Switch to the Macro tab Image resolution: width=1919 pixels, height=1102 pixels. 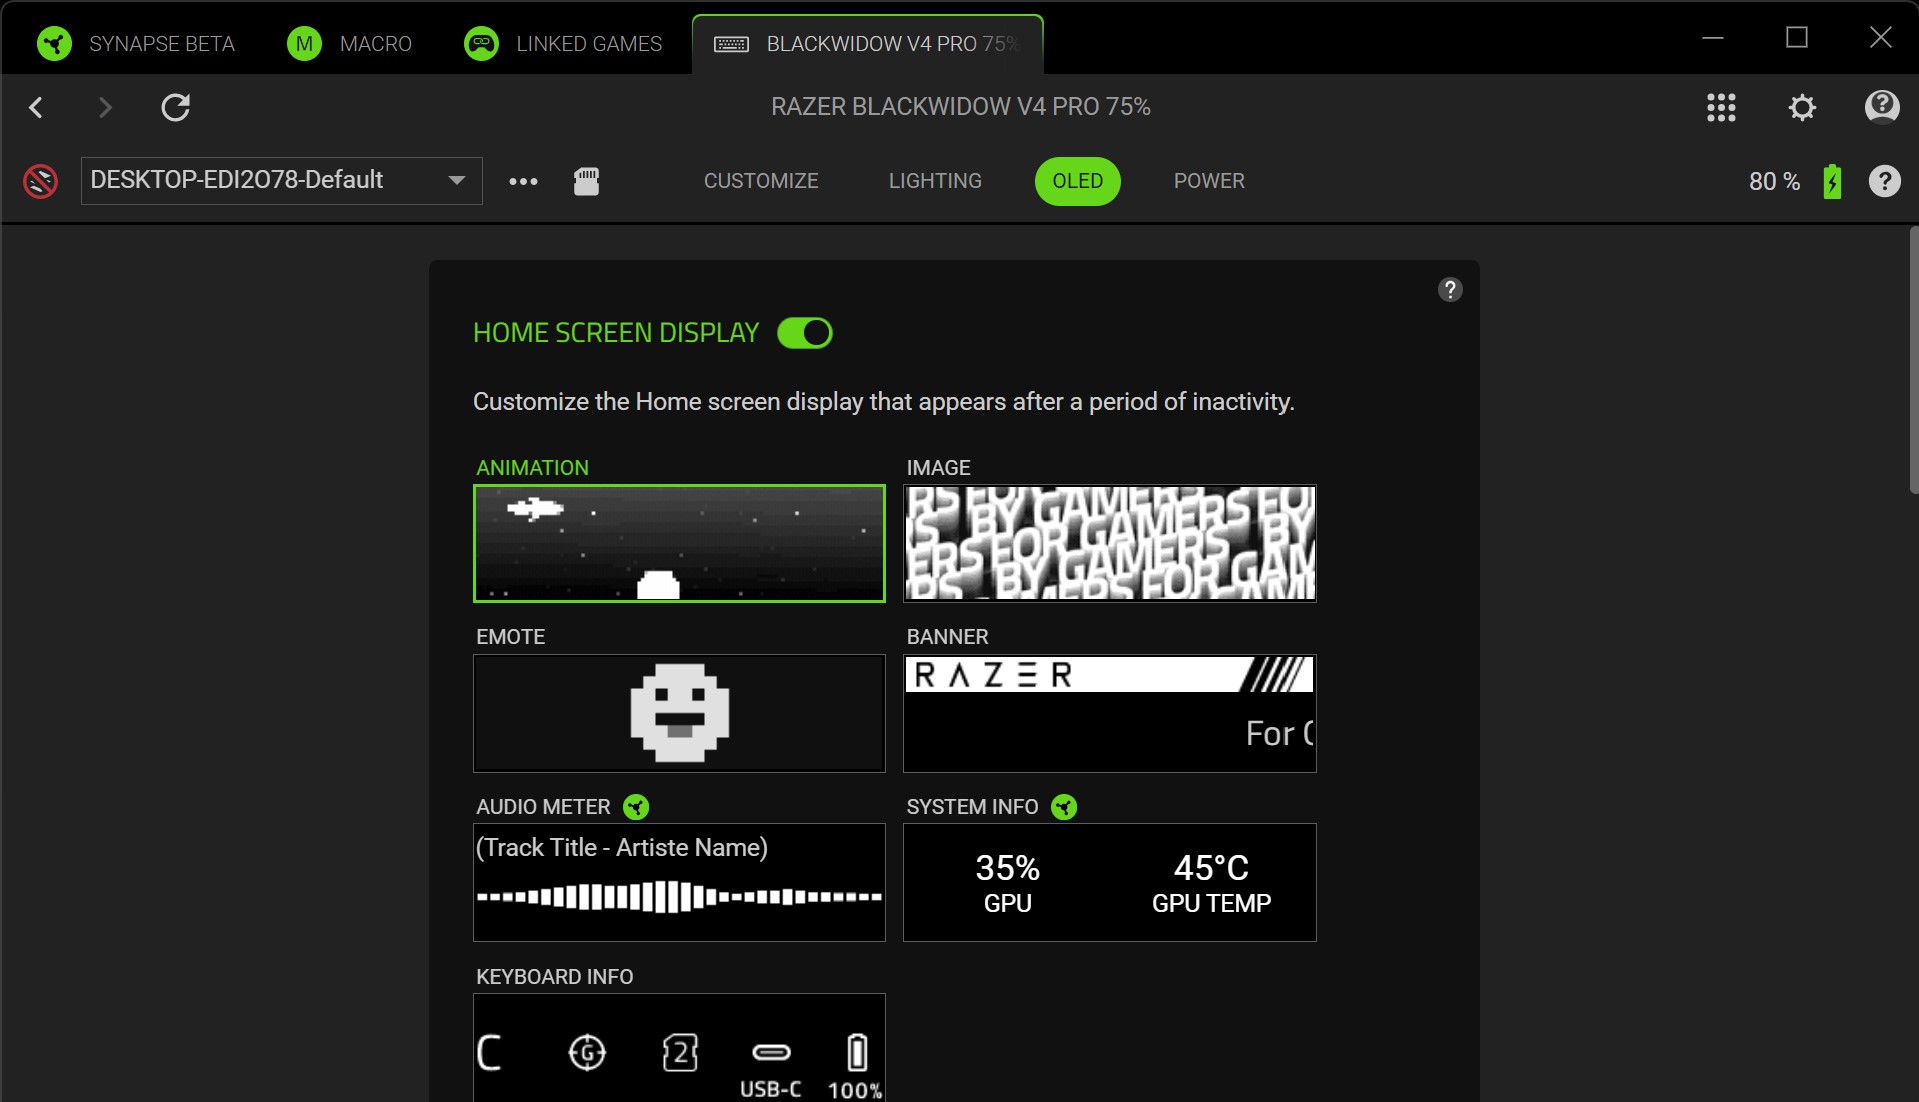point(350,44)
